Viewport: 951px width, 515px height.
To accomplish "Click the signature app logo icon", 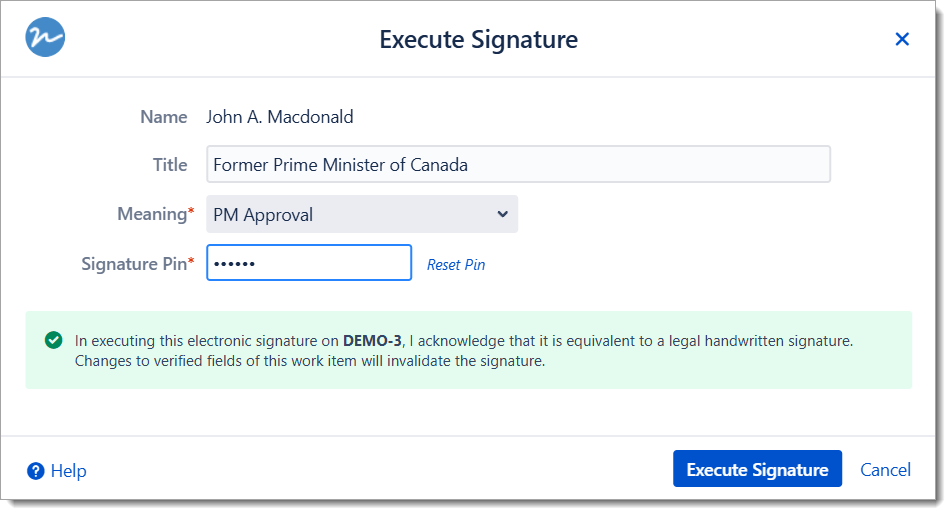I will [45, 38].
